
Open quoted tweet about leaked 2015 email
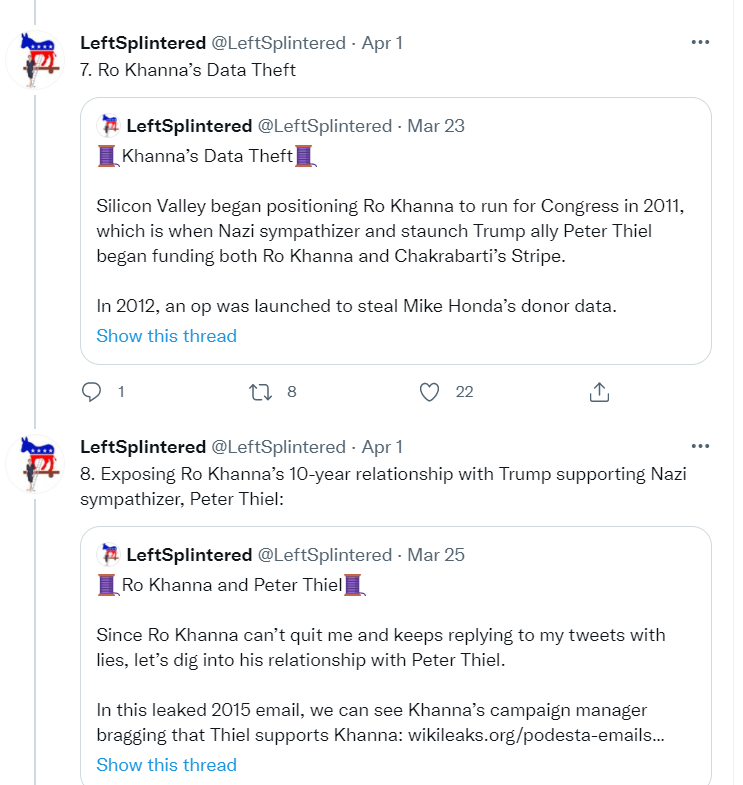(x=395, y=660)
